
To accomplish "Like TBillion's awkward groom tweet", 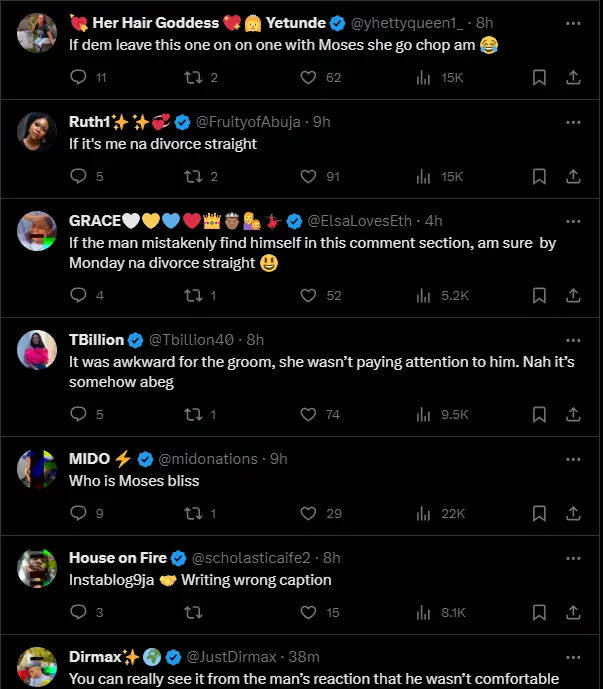I will 308,414.
